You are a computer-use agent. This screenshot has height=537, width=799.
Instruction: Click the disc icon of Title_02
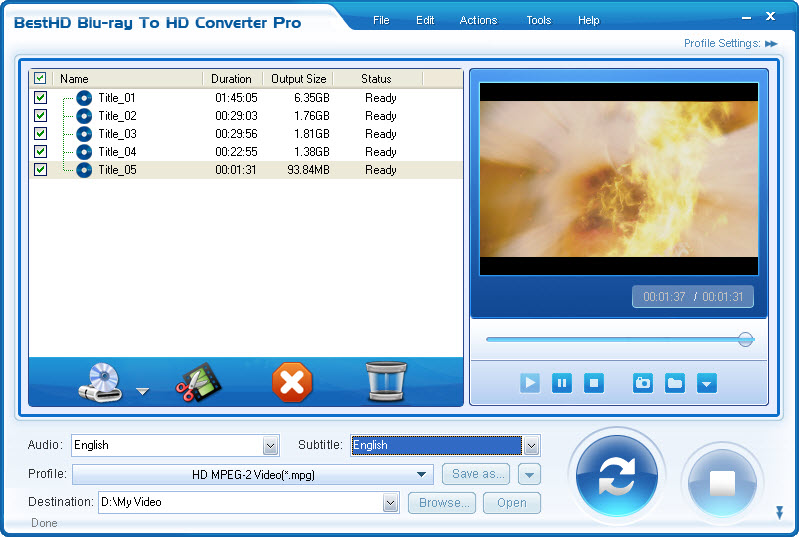point(84,116)
